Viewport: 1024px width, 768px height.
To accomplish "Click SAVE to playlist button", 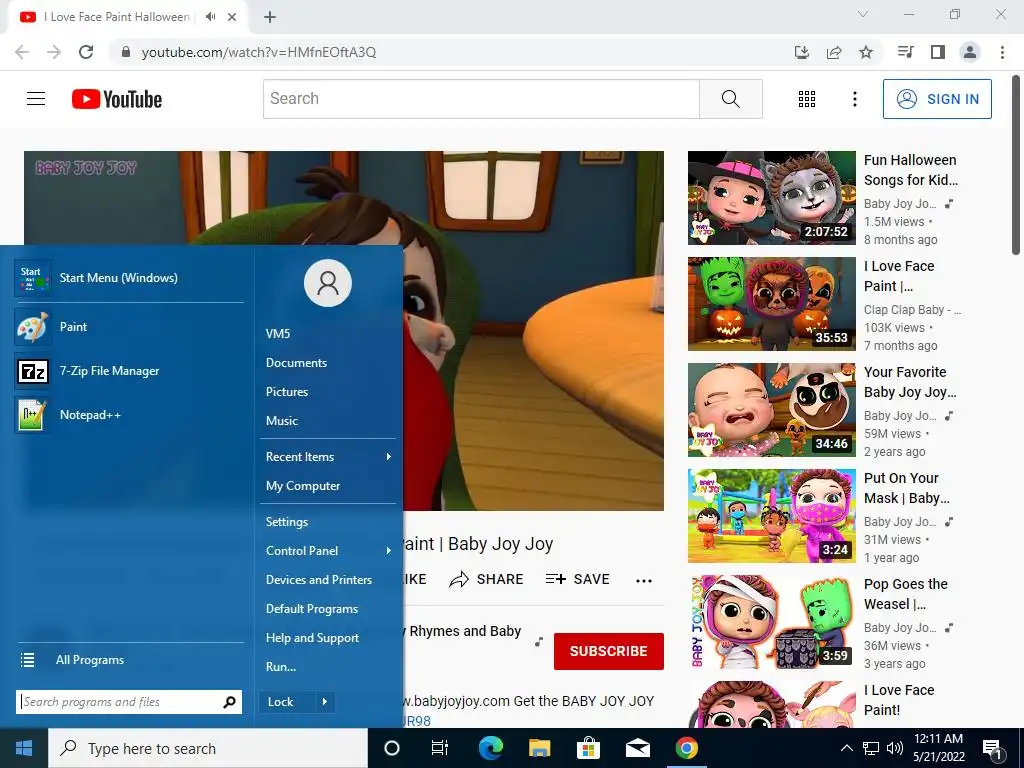I will click(578, 579).
